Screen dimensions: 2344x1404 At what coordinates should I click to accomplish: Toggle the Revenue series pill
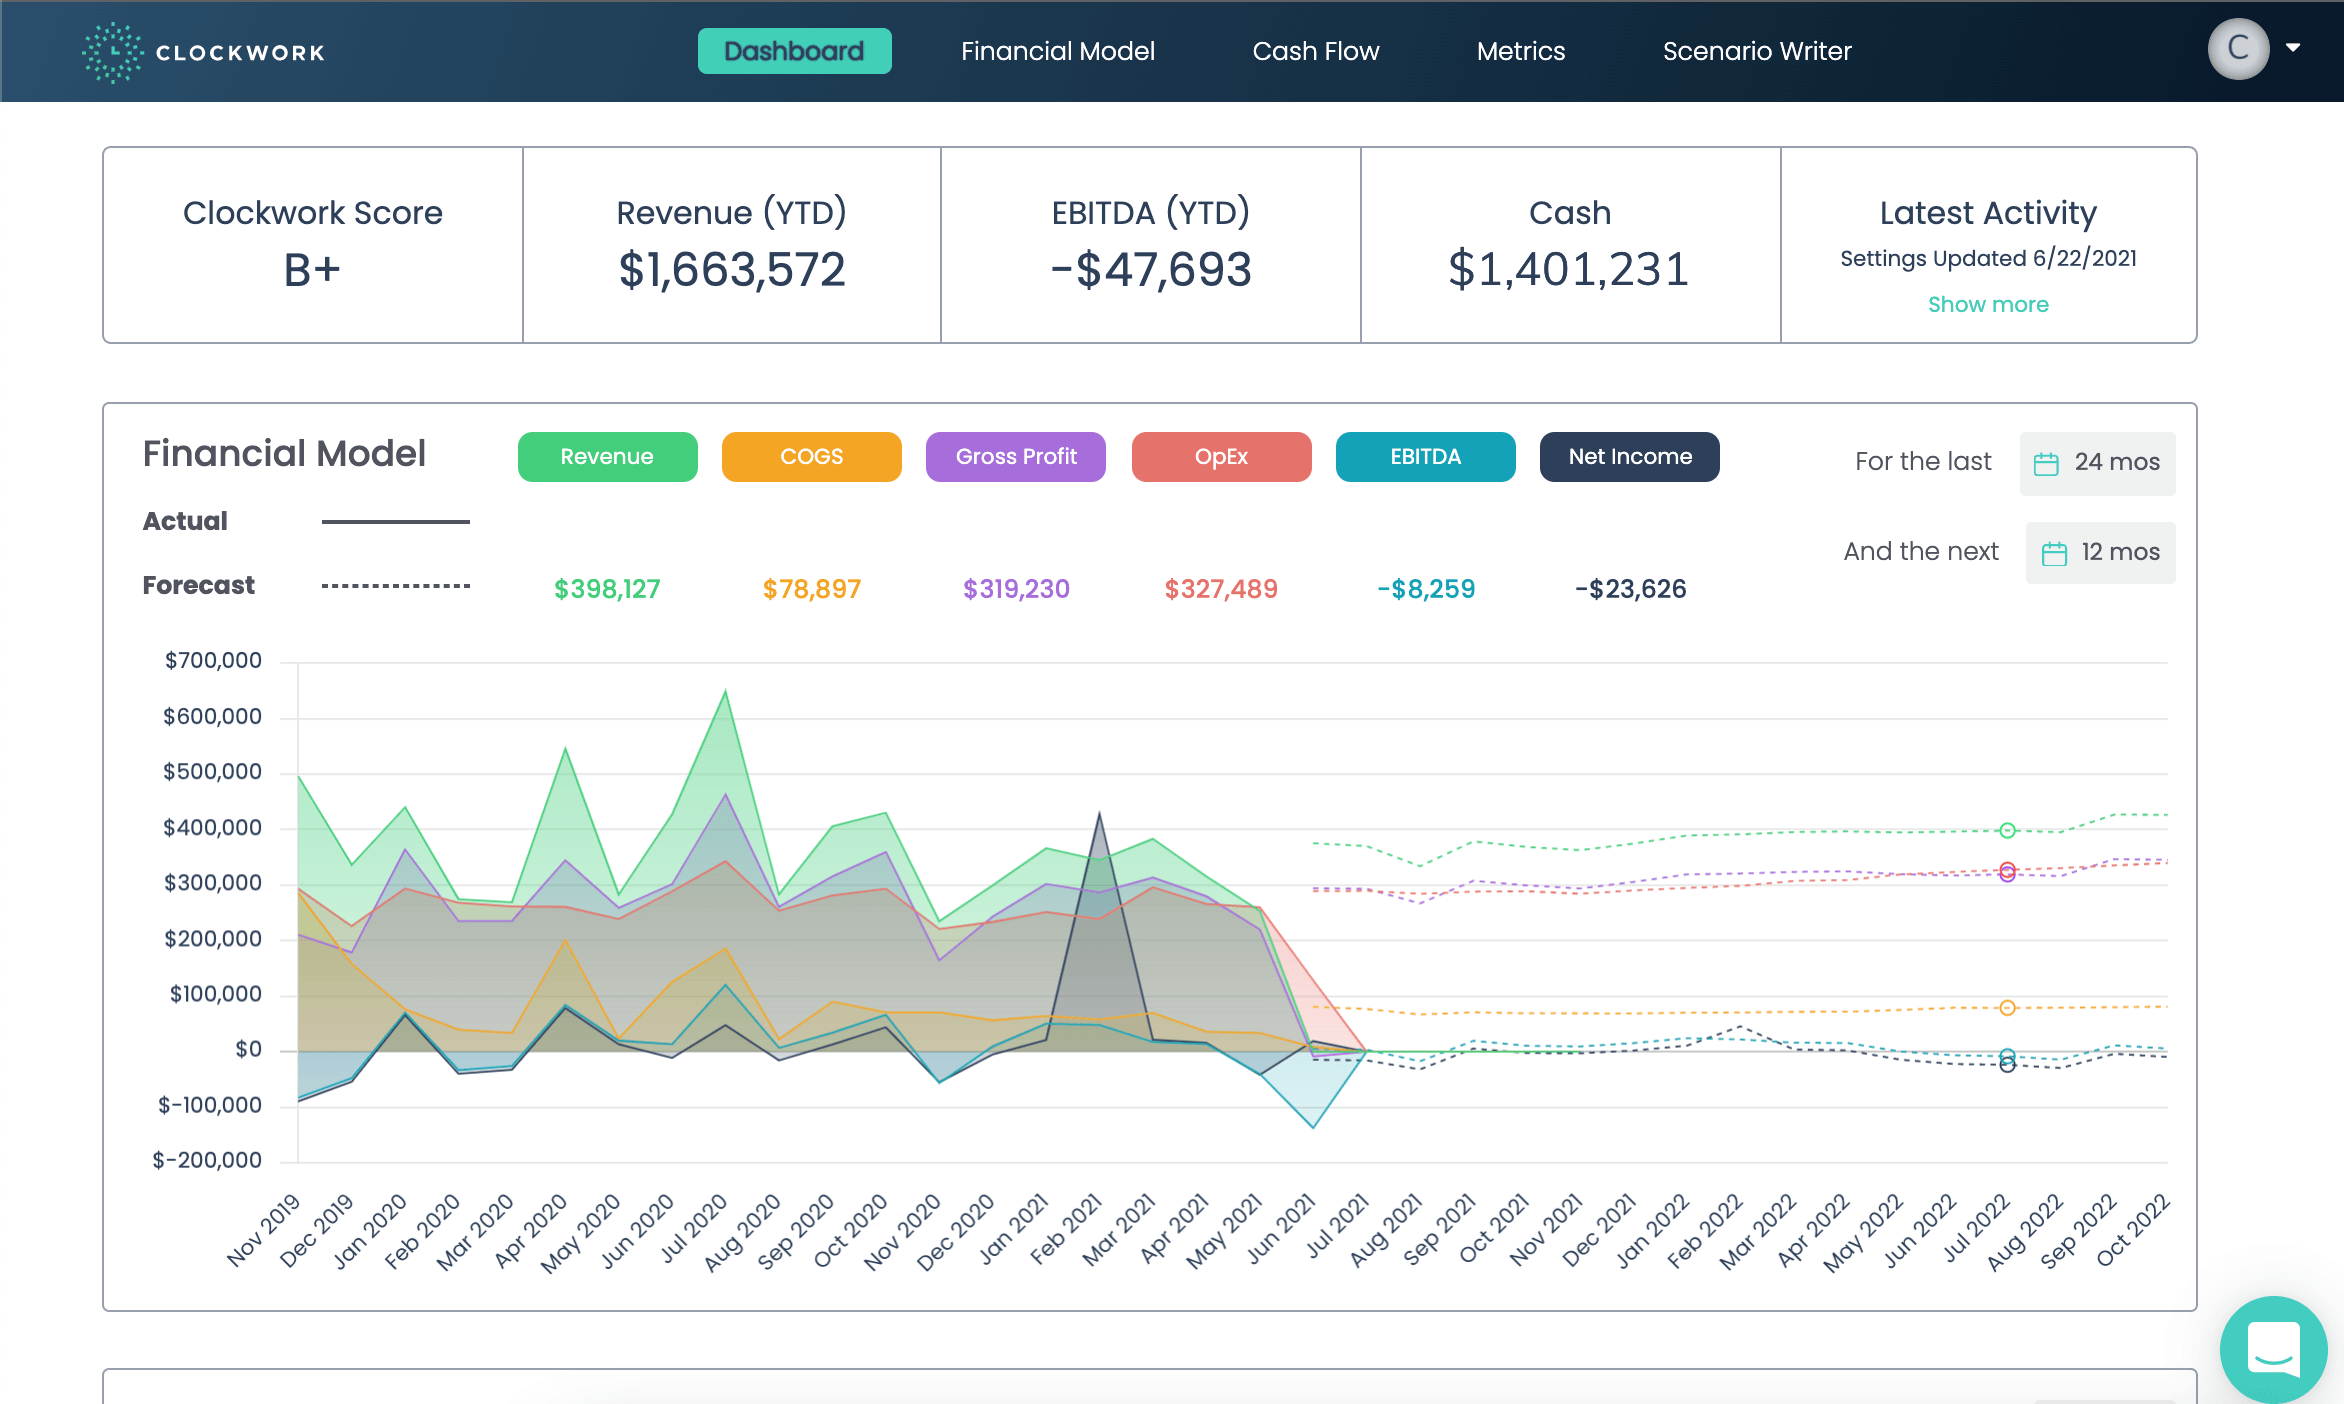(606, 456)
